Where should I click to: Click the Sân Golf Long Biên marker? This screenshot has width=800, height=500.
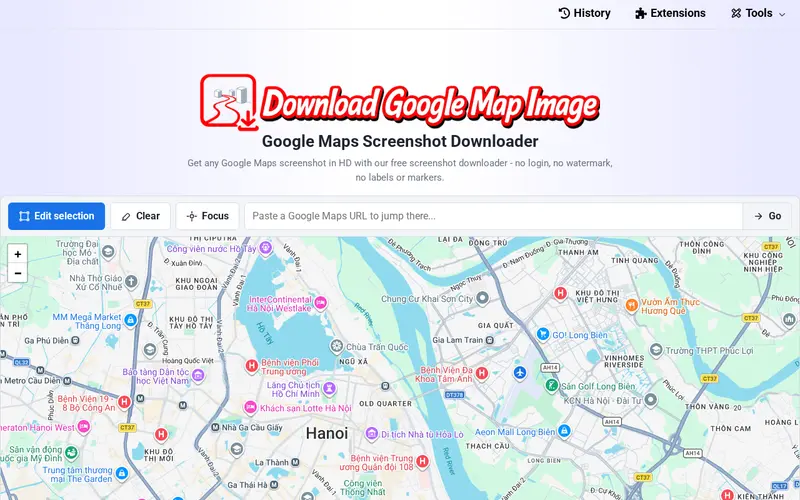pyautogui.click(x=552, y=385)
